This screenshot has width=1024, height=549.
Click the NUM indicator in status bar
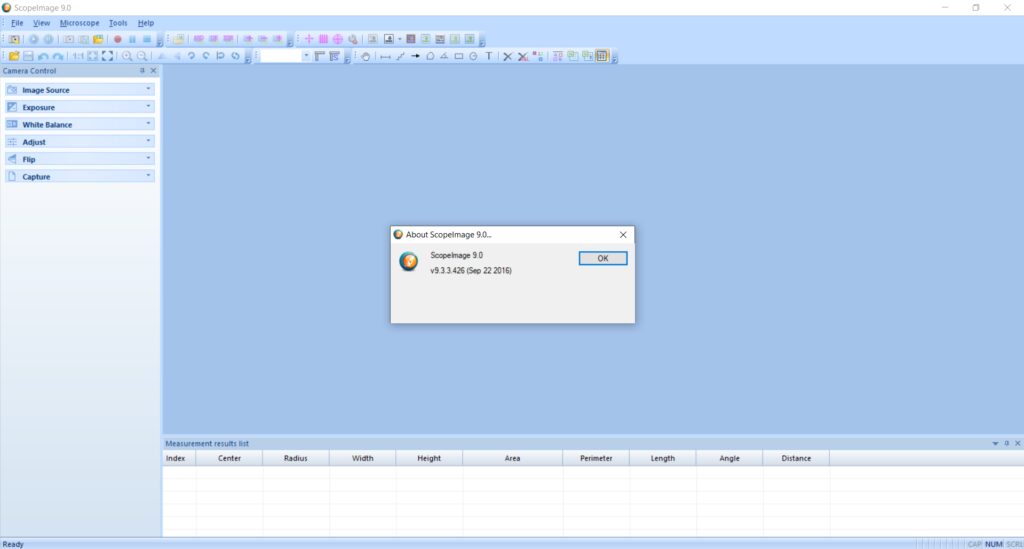(x=994, y=544)
